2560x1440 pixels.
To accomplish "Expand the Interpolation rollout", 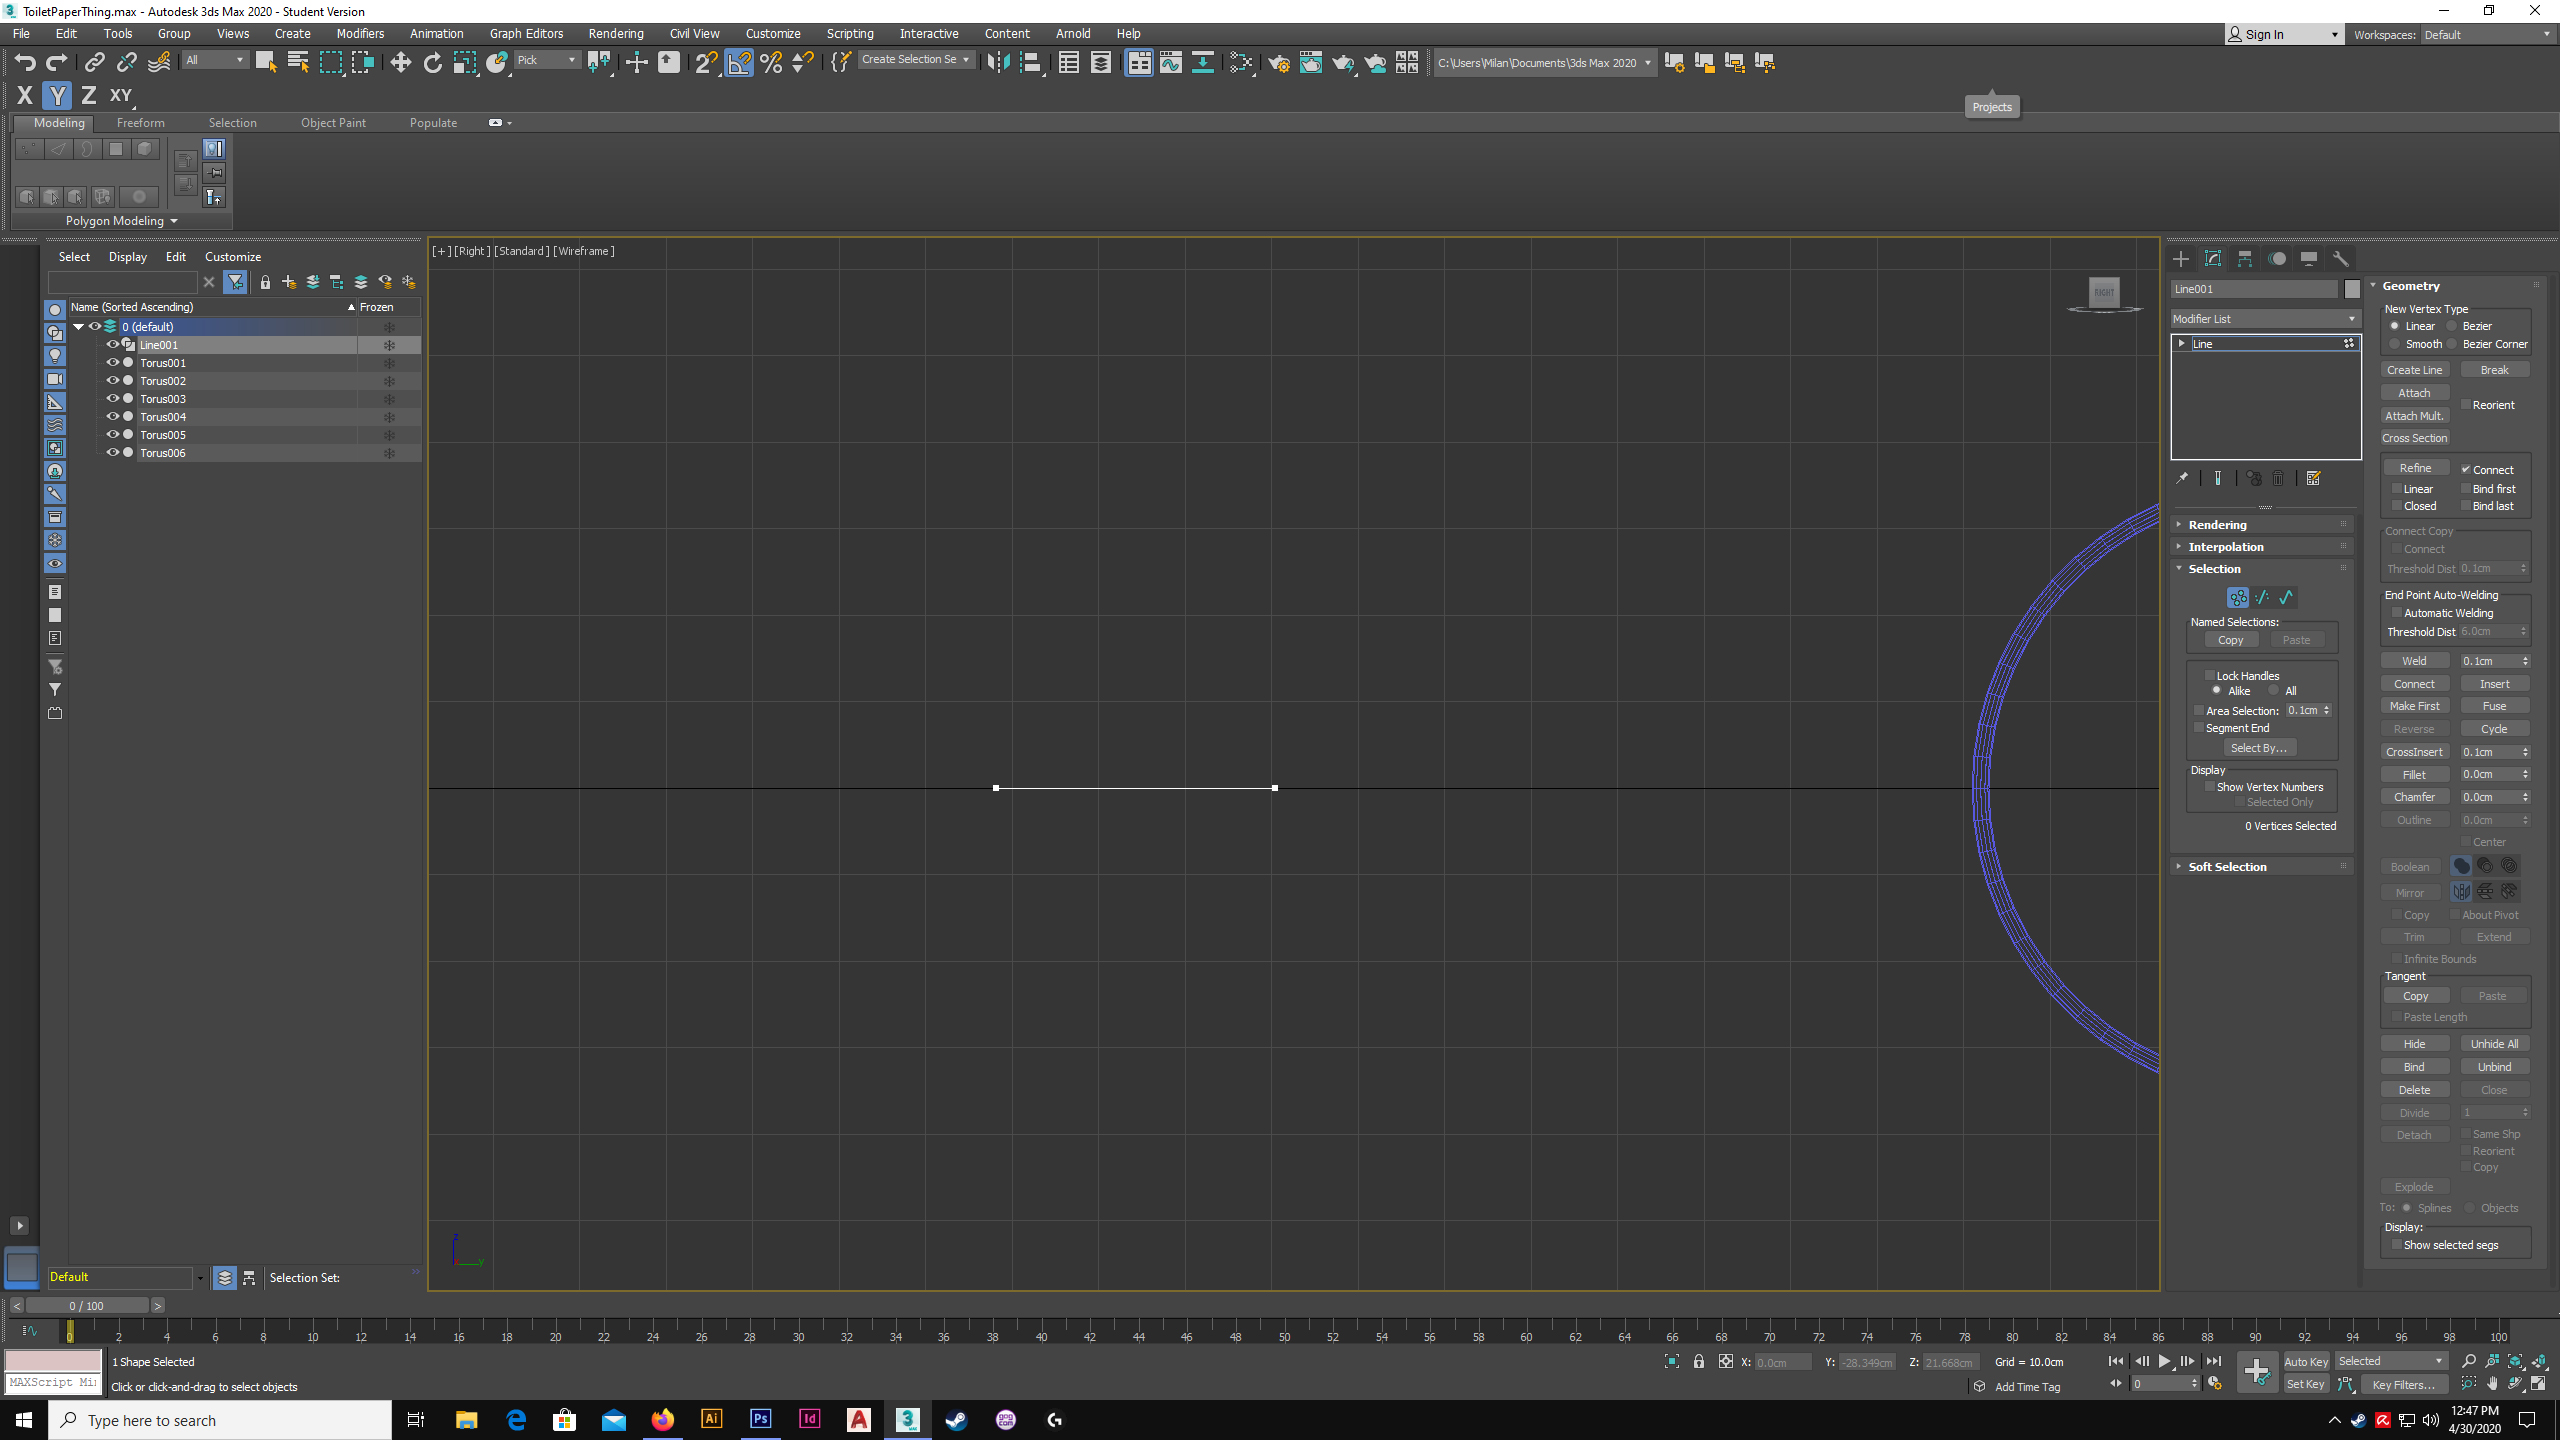I will 2264,547.
